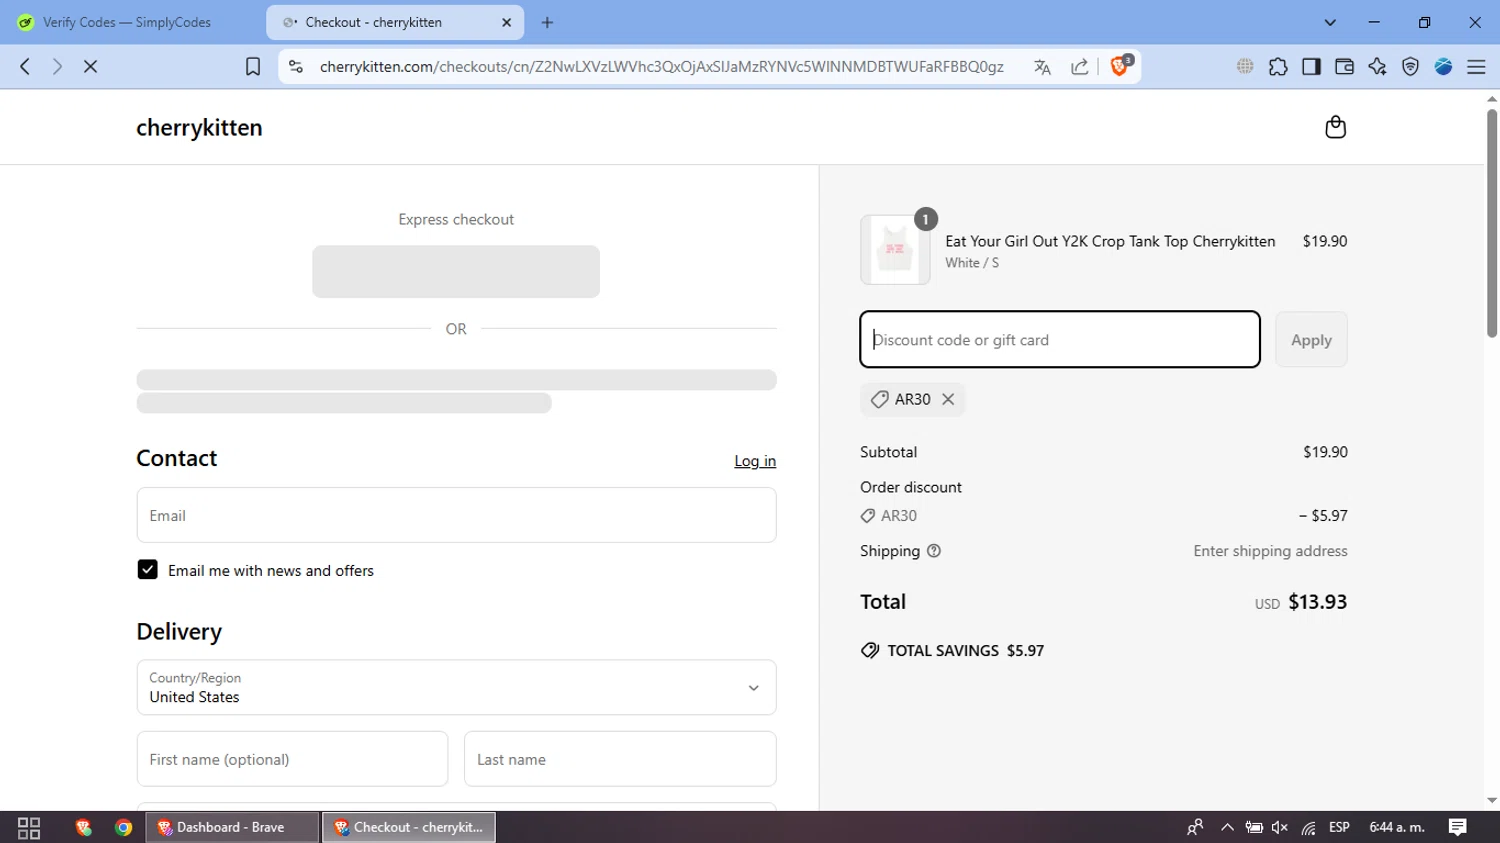1500x843 pixels.
Task: Click the battery tray icon
Action: click(x=1253, y=827)
